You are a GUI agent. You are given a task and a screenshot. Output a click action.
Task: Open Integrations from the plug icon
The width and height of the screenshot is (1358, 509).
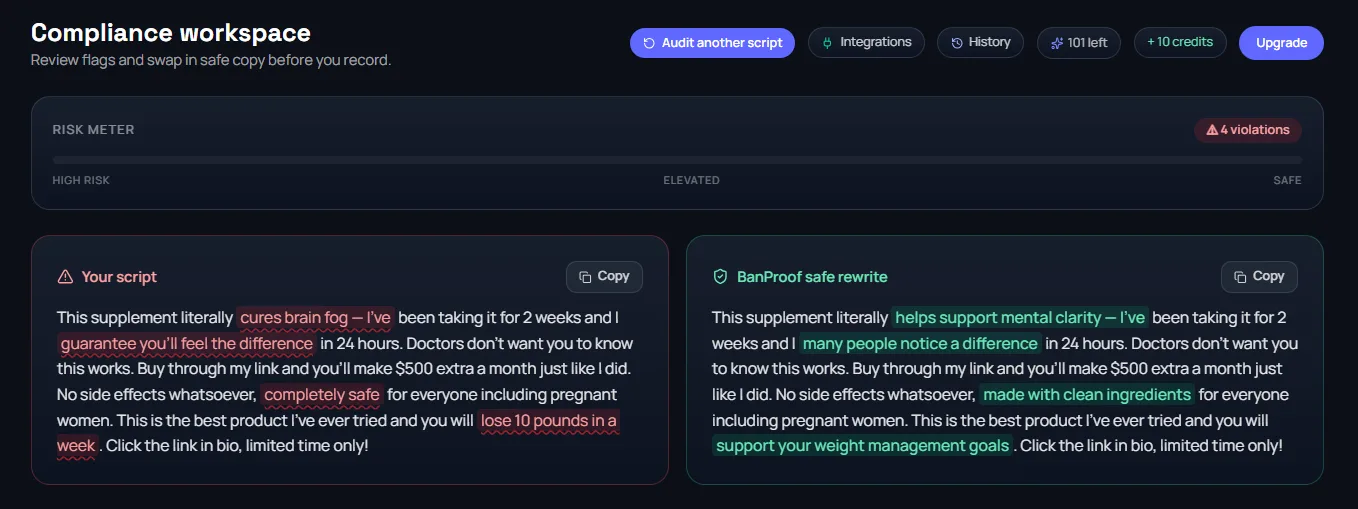point(827,43)
